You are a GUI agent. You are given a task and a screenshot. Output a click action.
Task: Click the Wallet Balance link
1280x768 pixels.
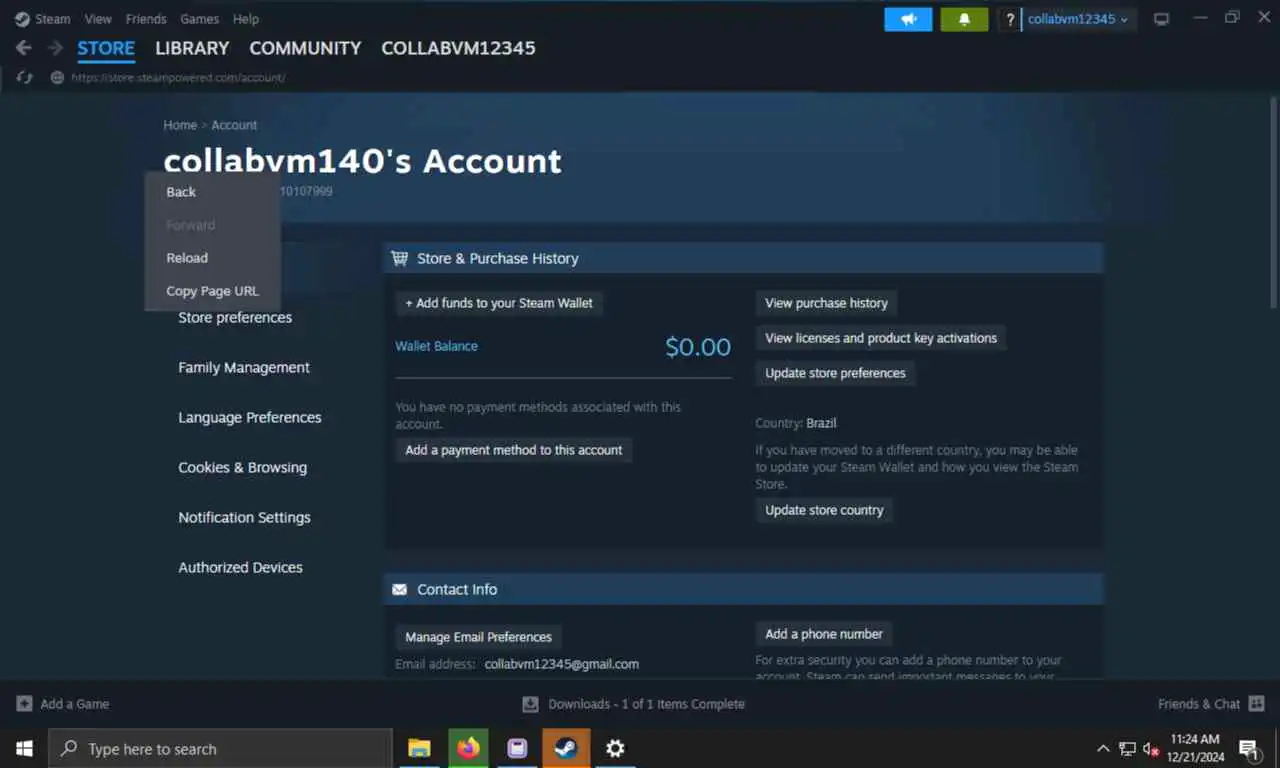(436, 346)
